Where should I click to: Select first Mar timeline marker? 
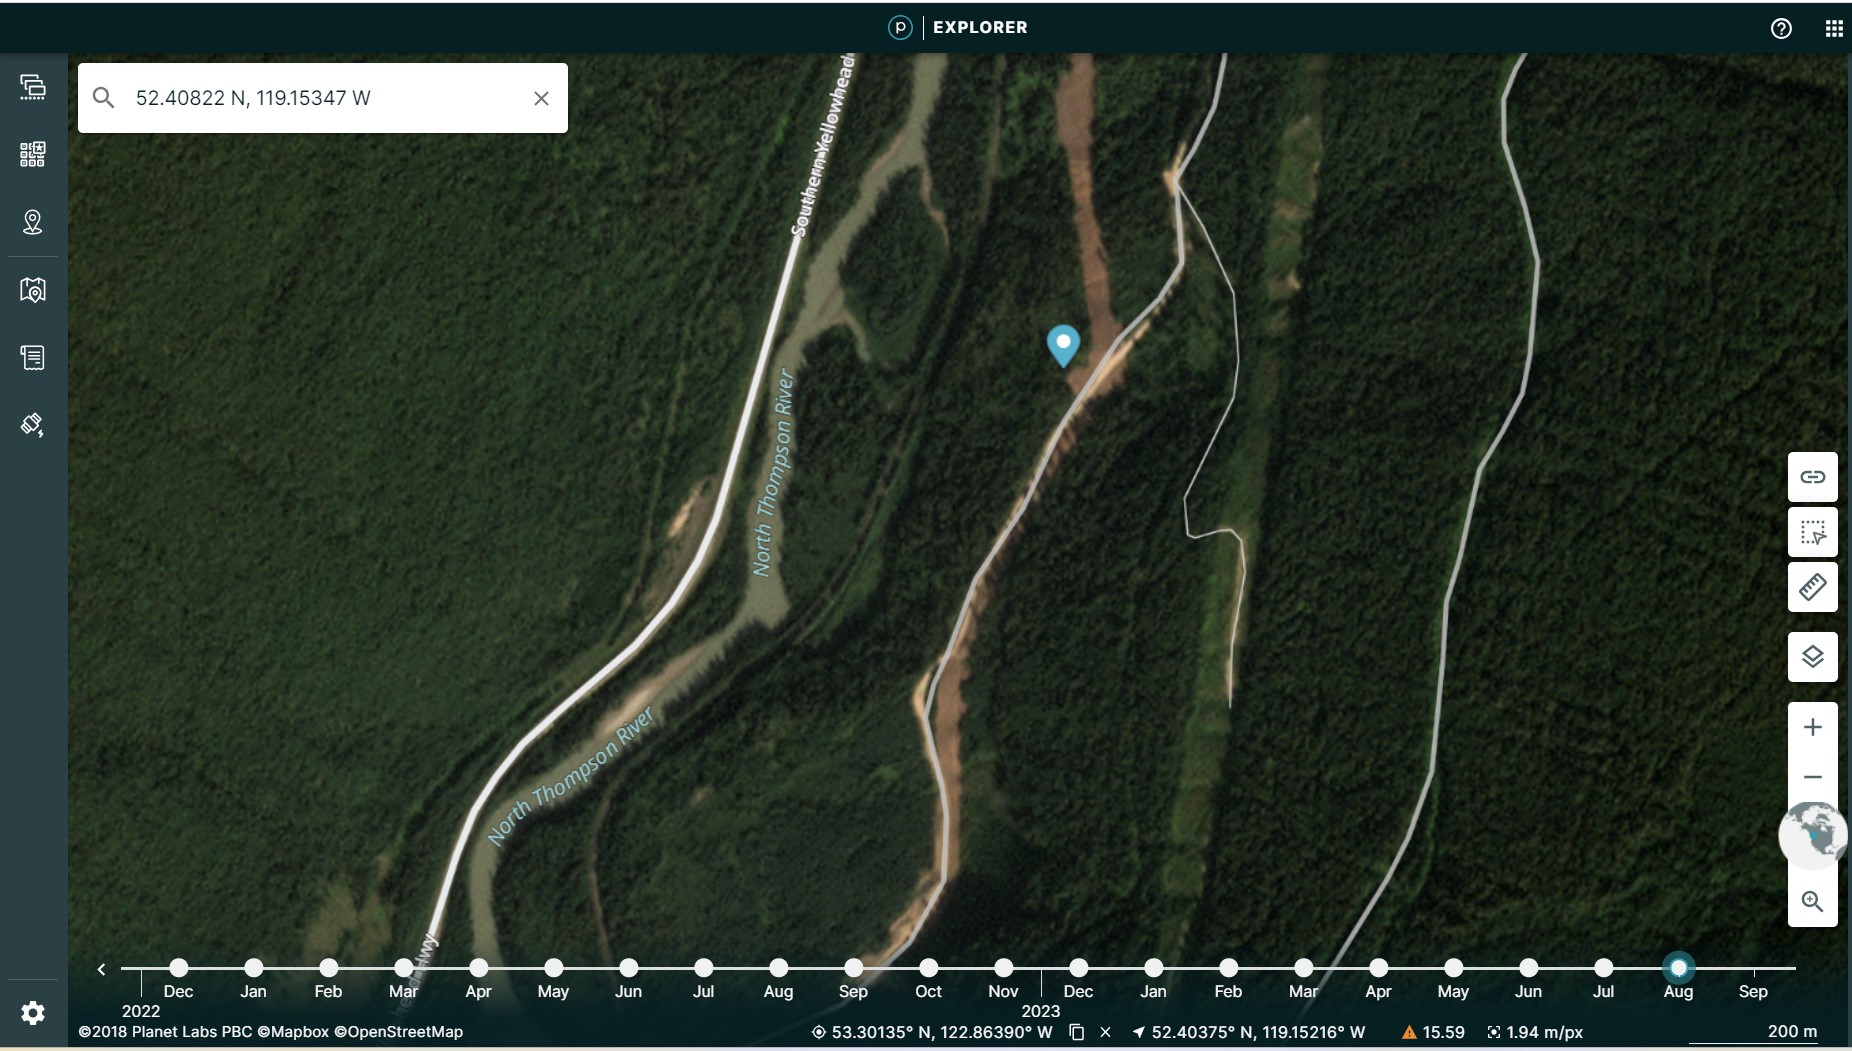403,968
